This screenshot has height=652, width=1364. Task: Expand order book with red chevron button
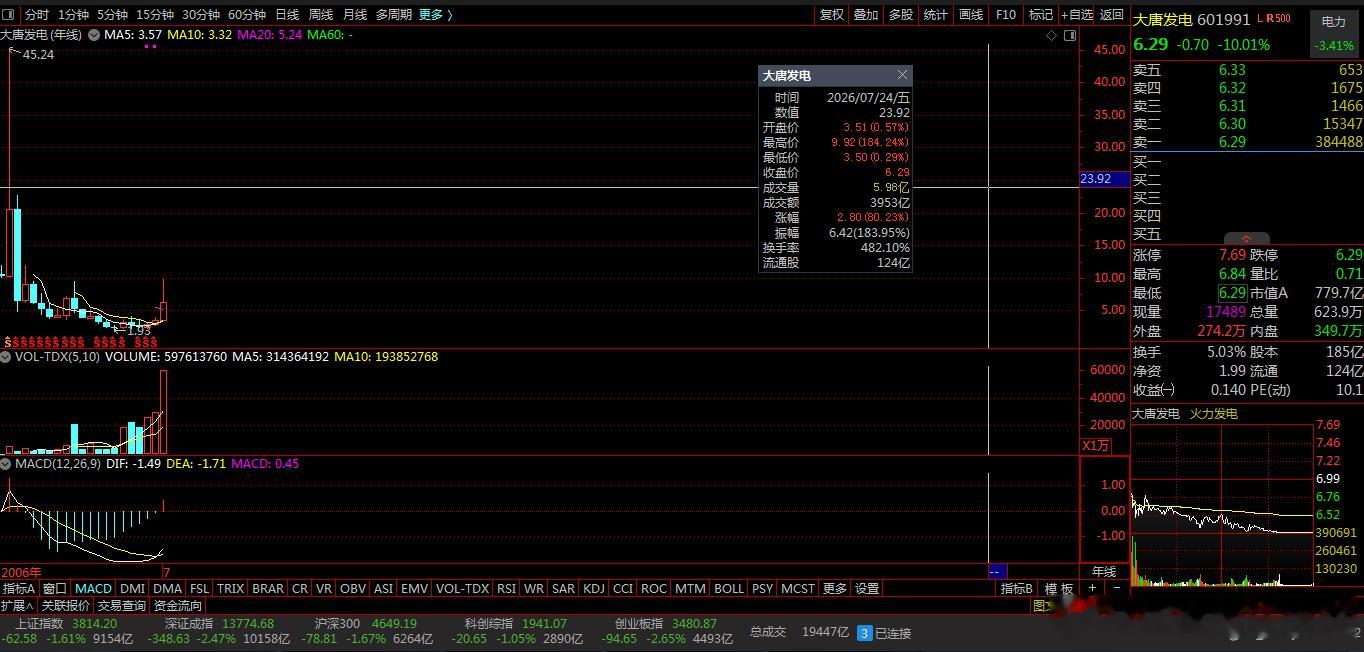1246,239
